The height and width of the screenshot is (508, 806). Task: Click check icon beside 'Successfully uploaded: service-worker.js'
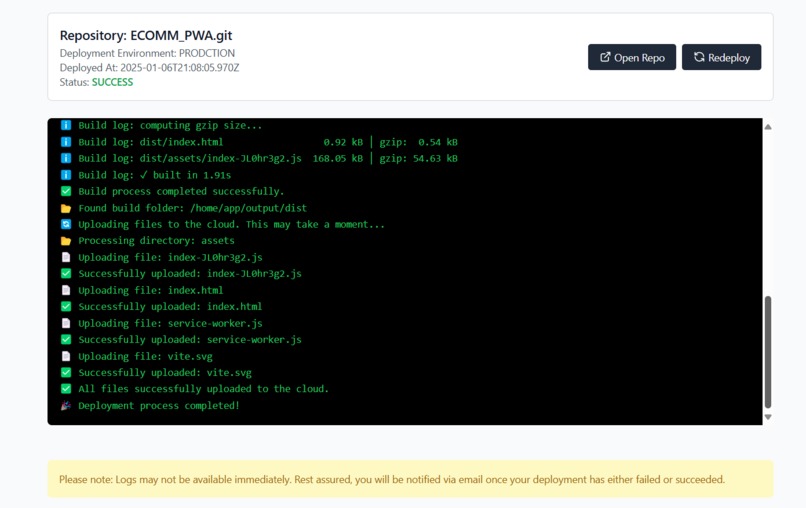(x=66, y=339)
